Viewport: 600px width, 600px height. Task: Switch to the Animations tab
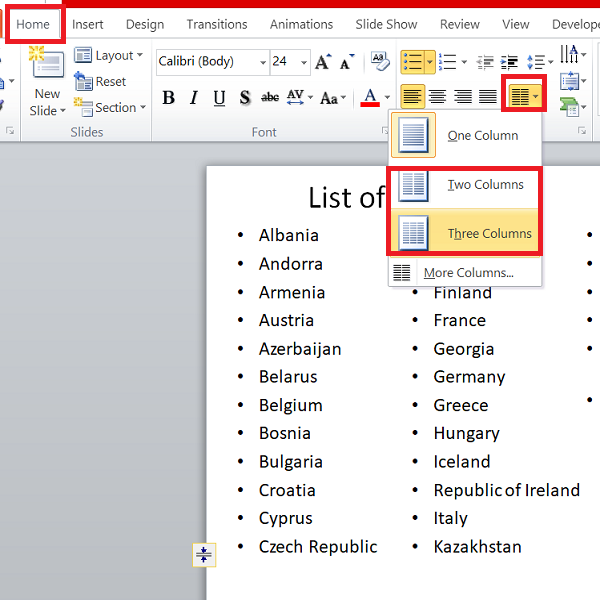[x=302, y=24]
